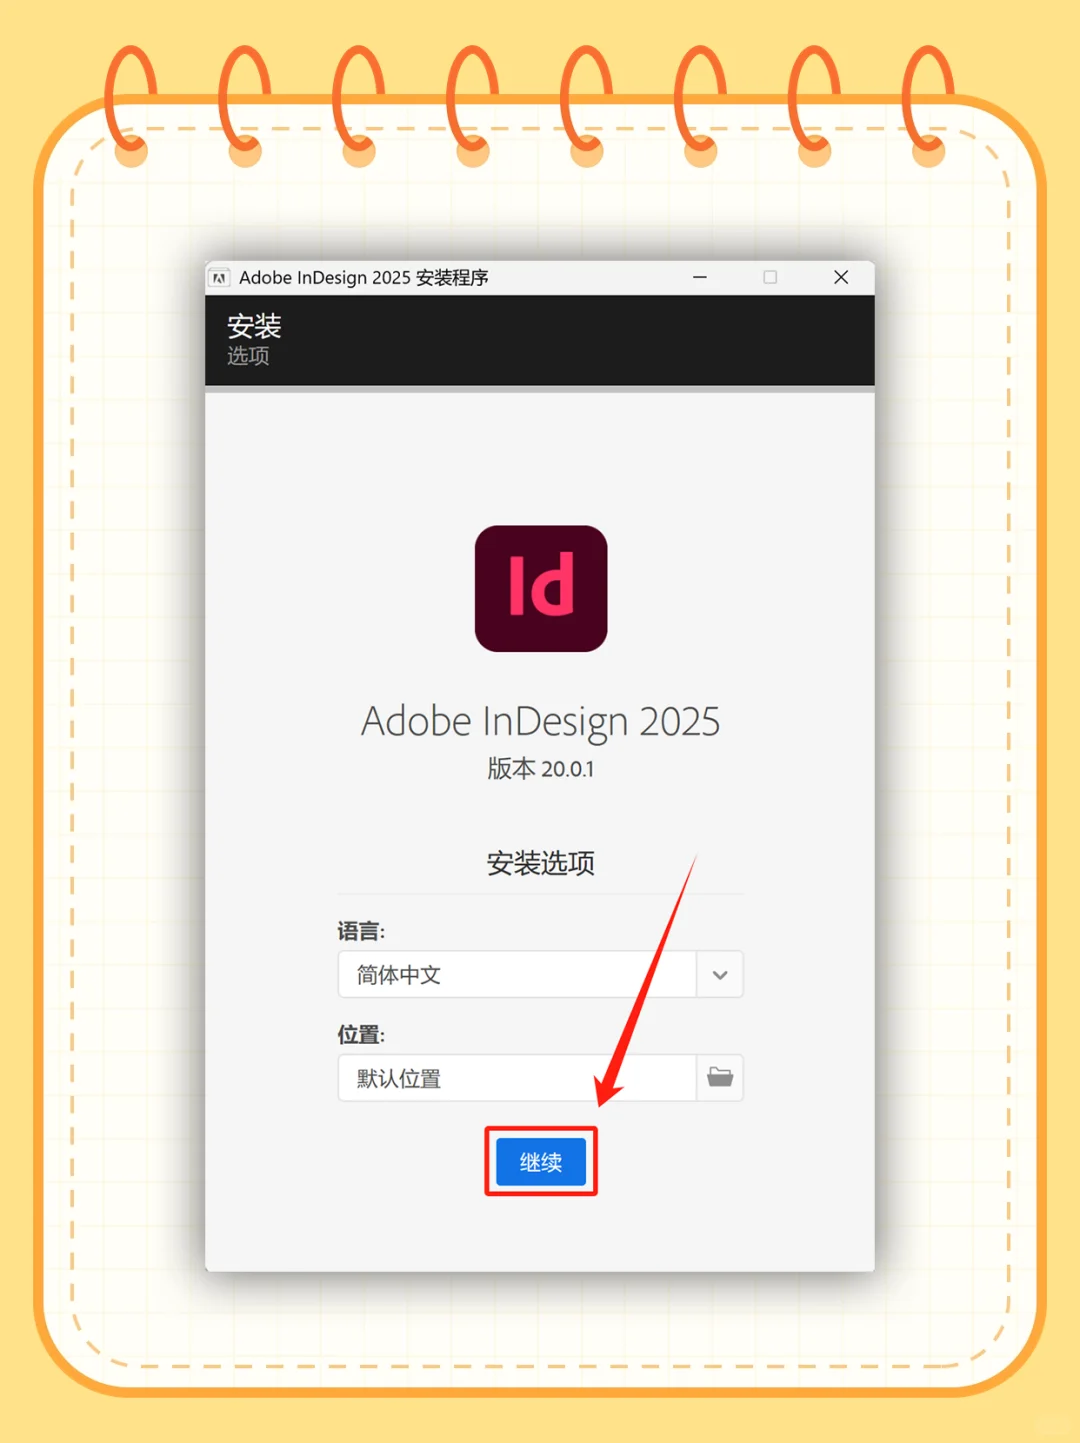Click the 安装选项 section heading
Image resolution: width=1080 pixels, height=1443 pixels.
[x=540, y=863]
